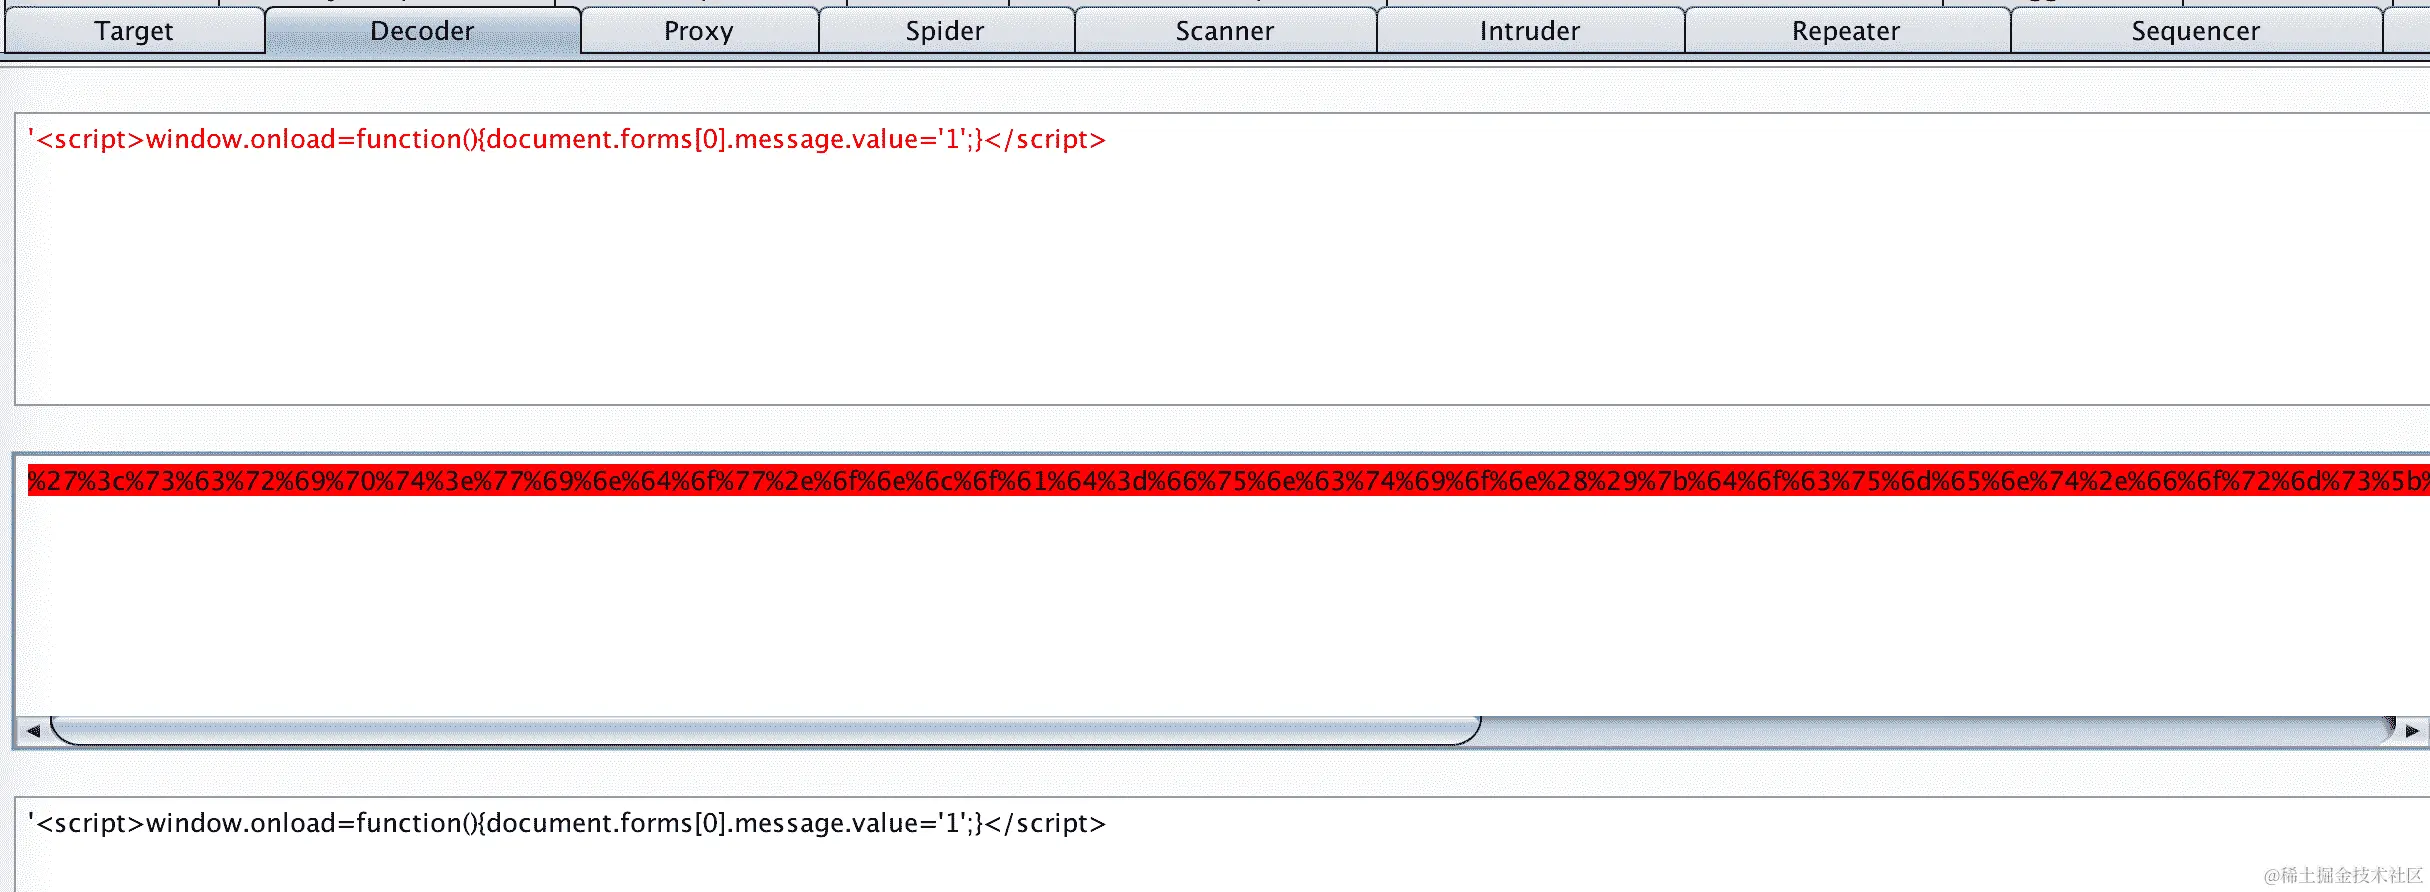Open the Repeater tab
Viewport: 2430px width, 892px height.
[x=1846, y=31]
